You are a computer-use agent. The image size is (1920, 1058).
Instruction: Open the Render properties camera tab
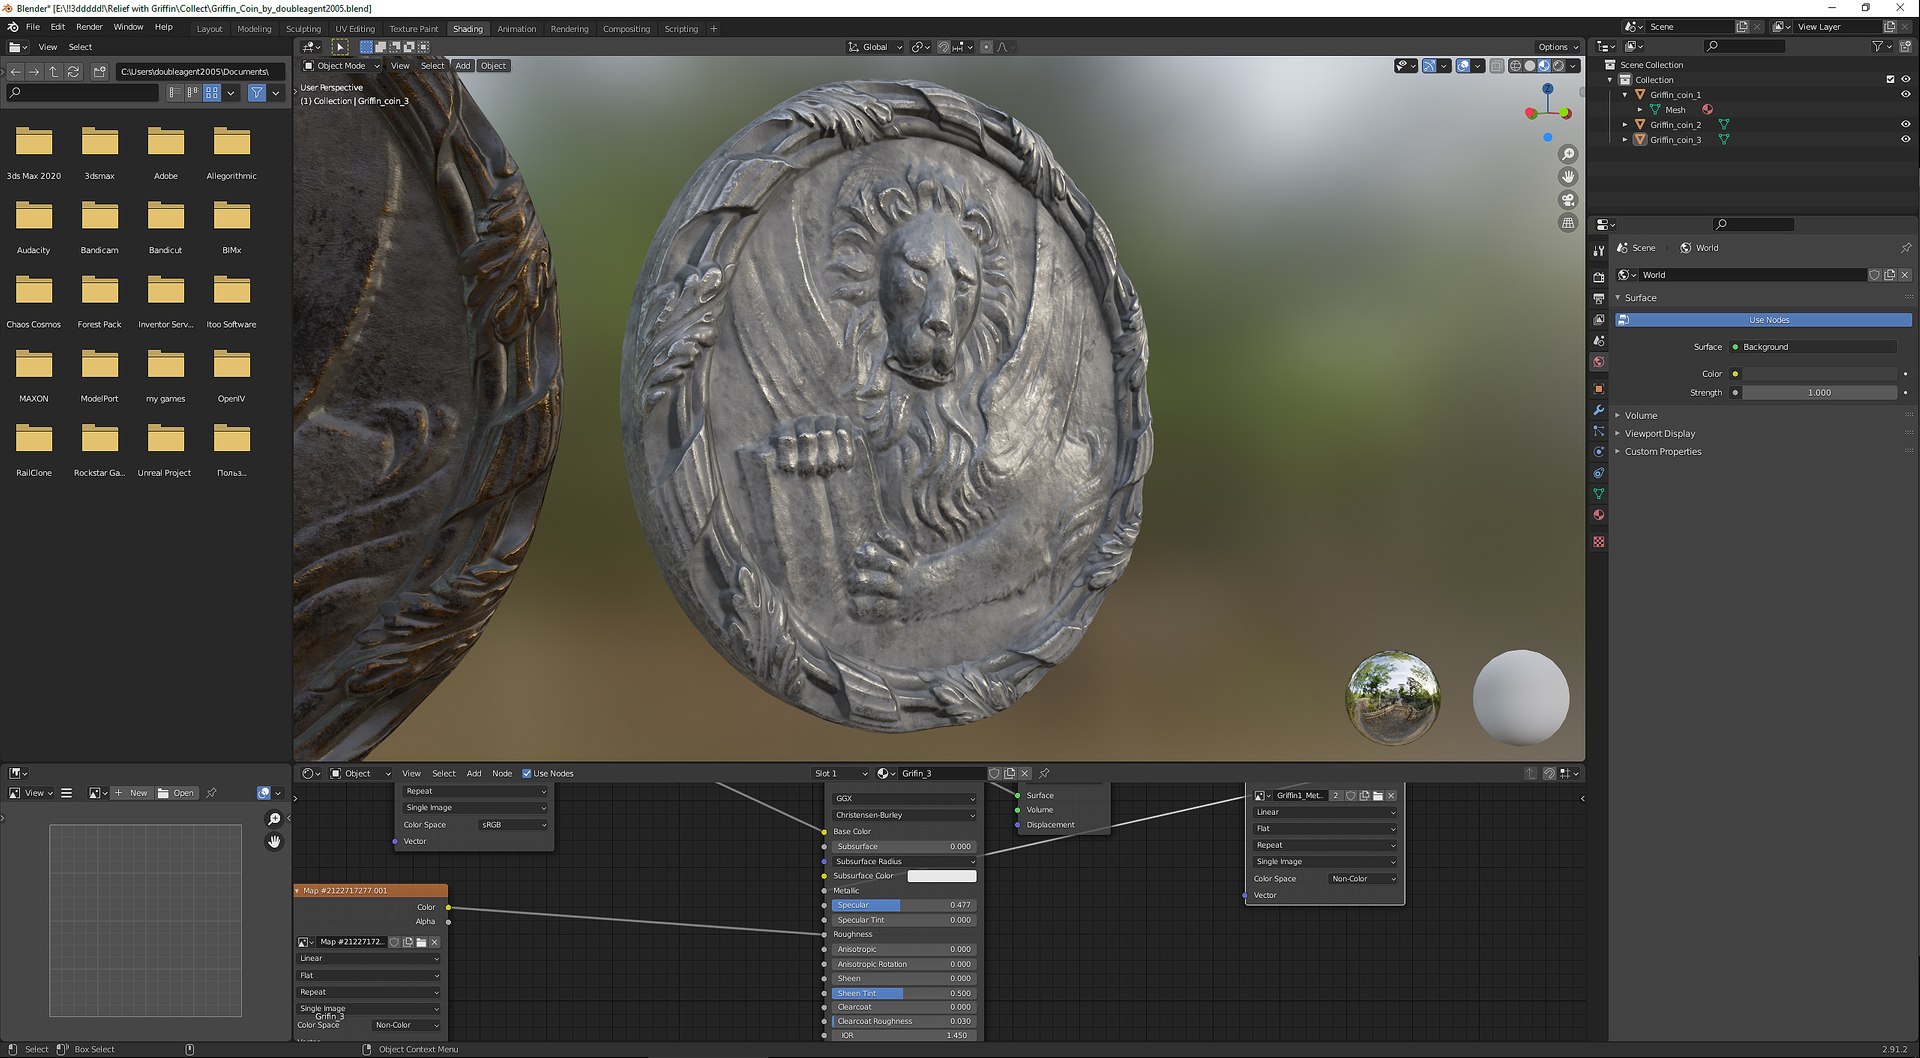coord(1599,277)
